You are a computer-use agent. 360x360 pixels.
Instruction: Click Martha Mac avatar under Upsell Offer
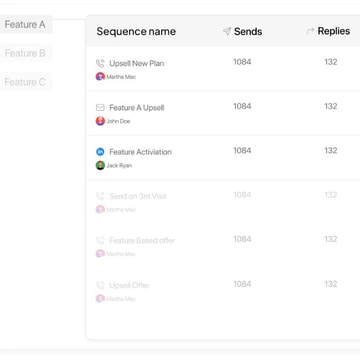coord(100,299)
